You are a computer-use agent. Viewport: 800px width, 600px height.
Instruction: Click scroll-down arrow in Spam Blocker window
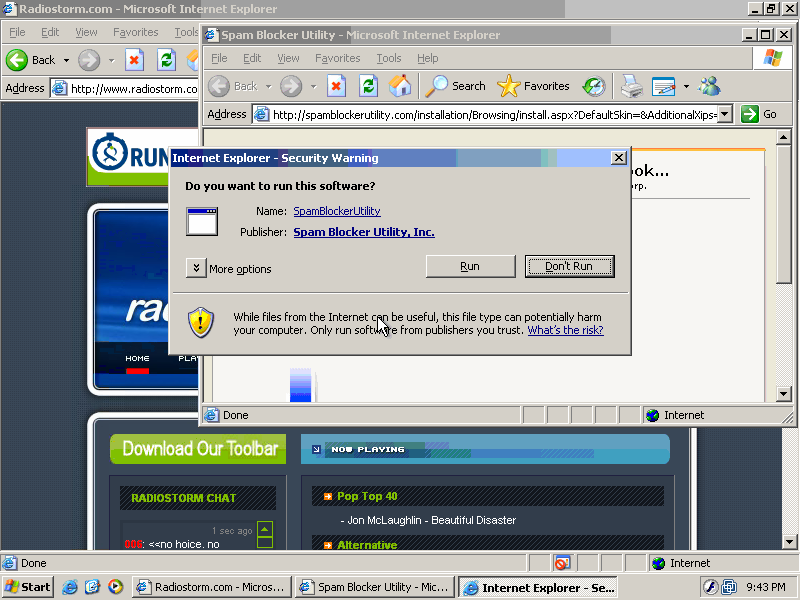pyautogui.click(x=784, y=393)
